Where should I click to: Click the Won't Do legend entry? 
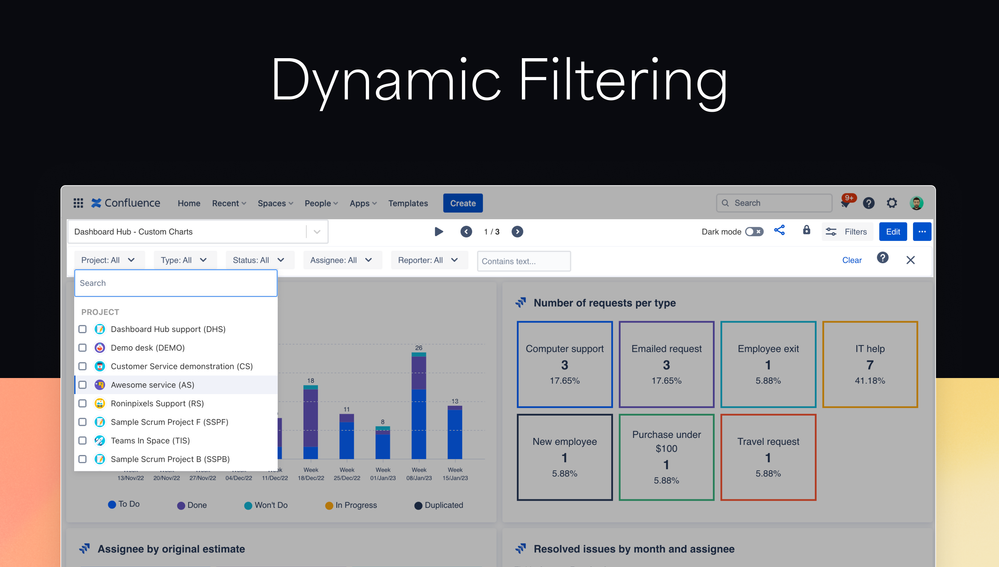pyautogui.click(x=266, y=505)
